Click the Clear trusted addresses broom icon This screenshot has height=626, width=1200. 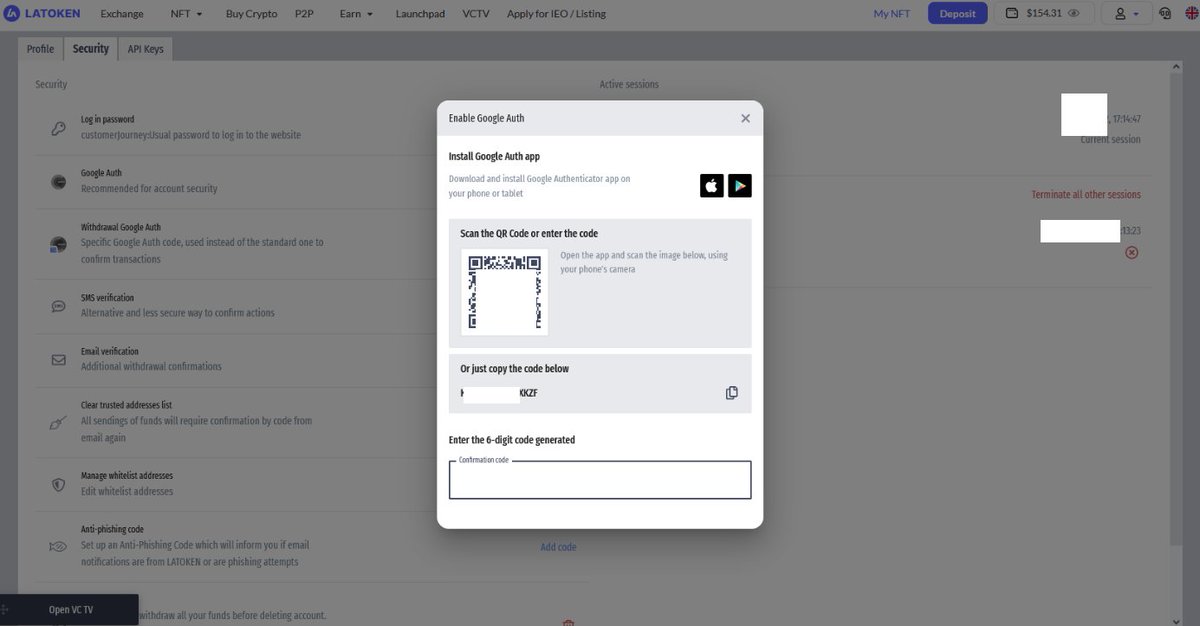(x=58, y=422)
